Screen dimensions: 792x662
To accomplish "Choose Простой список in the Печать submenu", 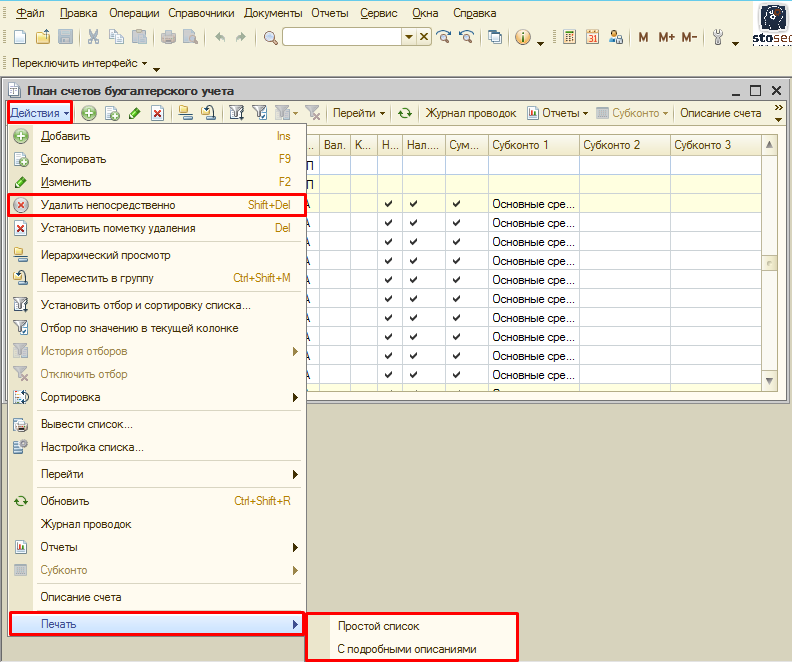I will [x=379, y=626].
